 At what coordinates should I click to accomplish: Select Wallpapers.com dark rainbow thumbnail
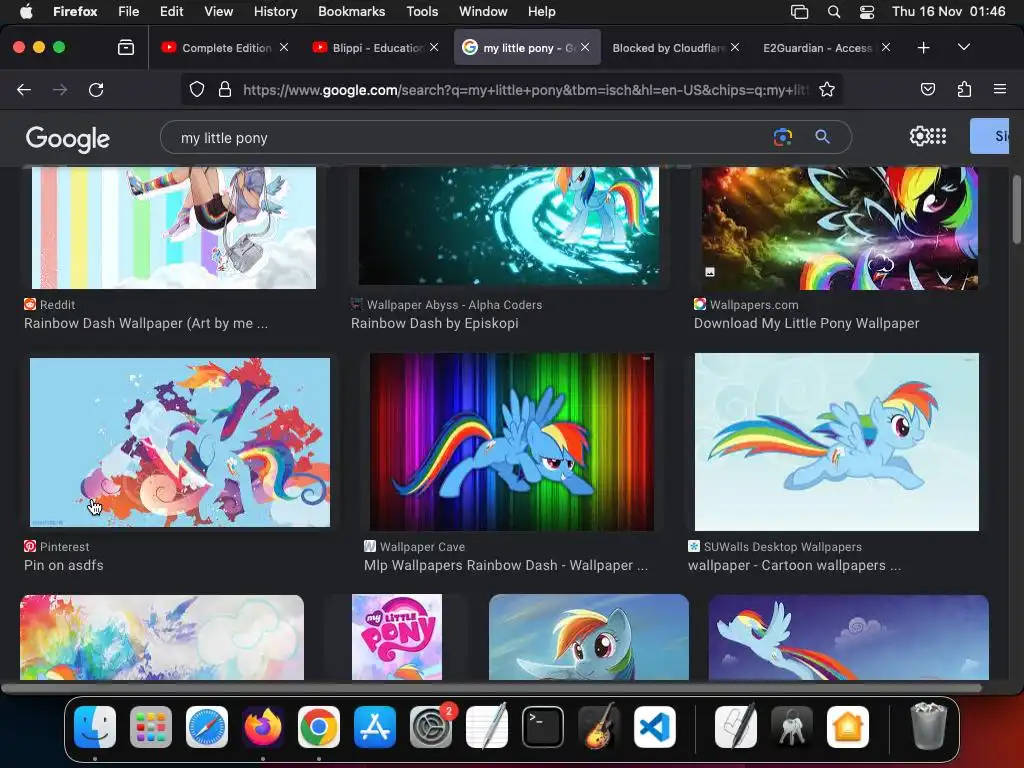(x=840, y=228)
